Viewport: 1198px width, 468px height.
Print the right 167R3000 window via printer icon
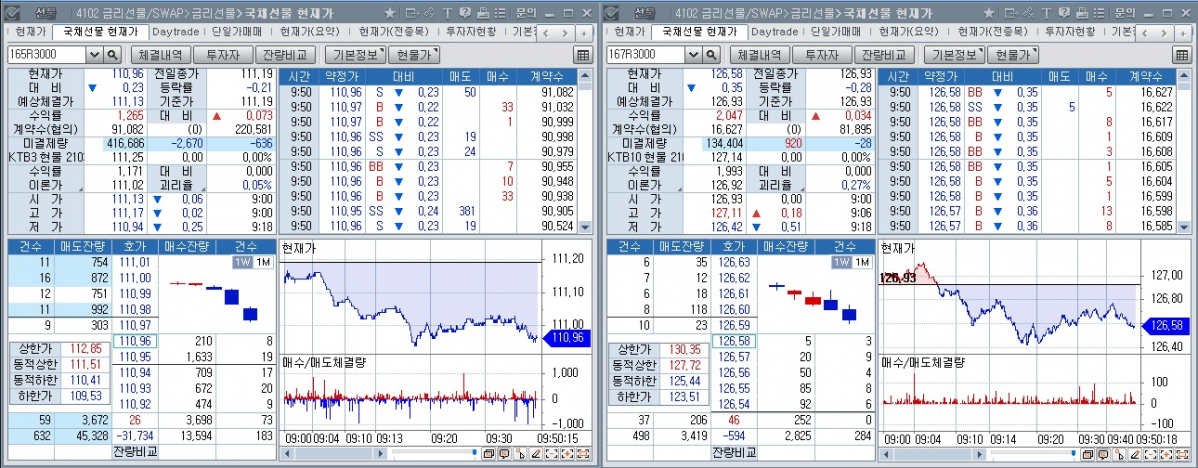1082,13
